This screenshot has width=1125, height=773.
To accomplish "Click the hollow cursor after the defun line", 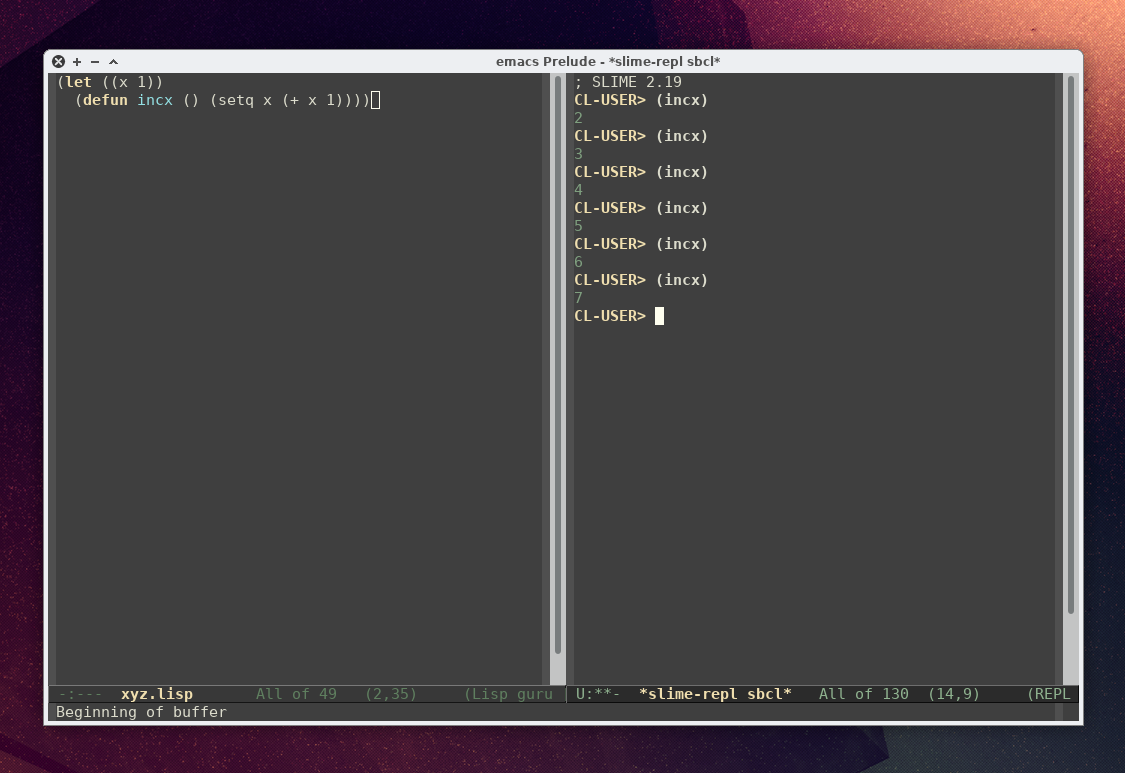I will (375, 100).
